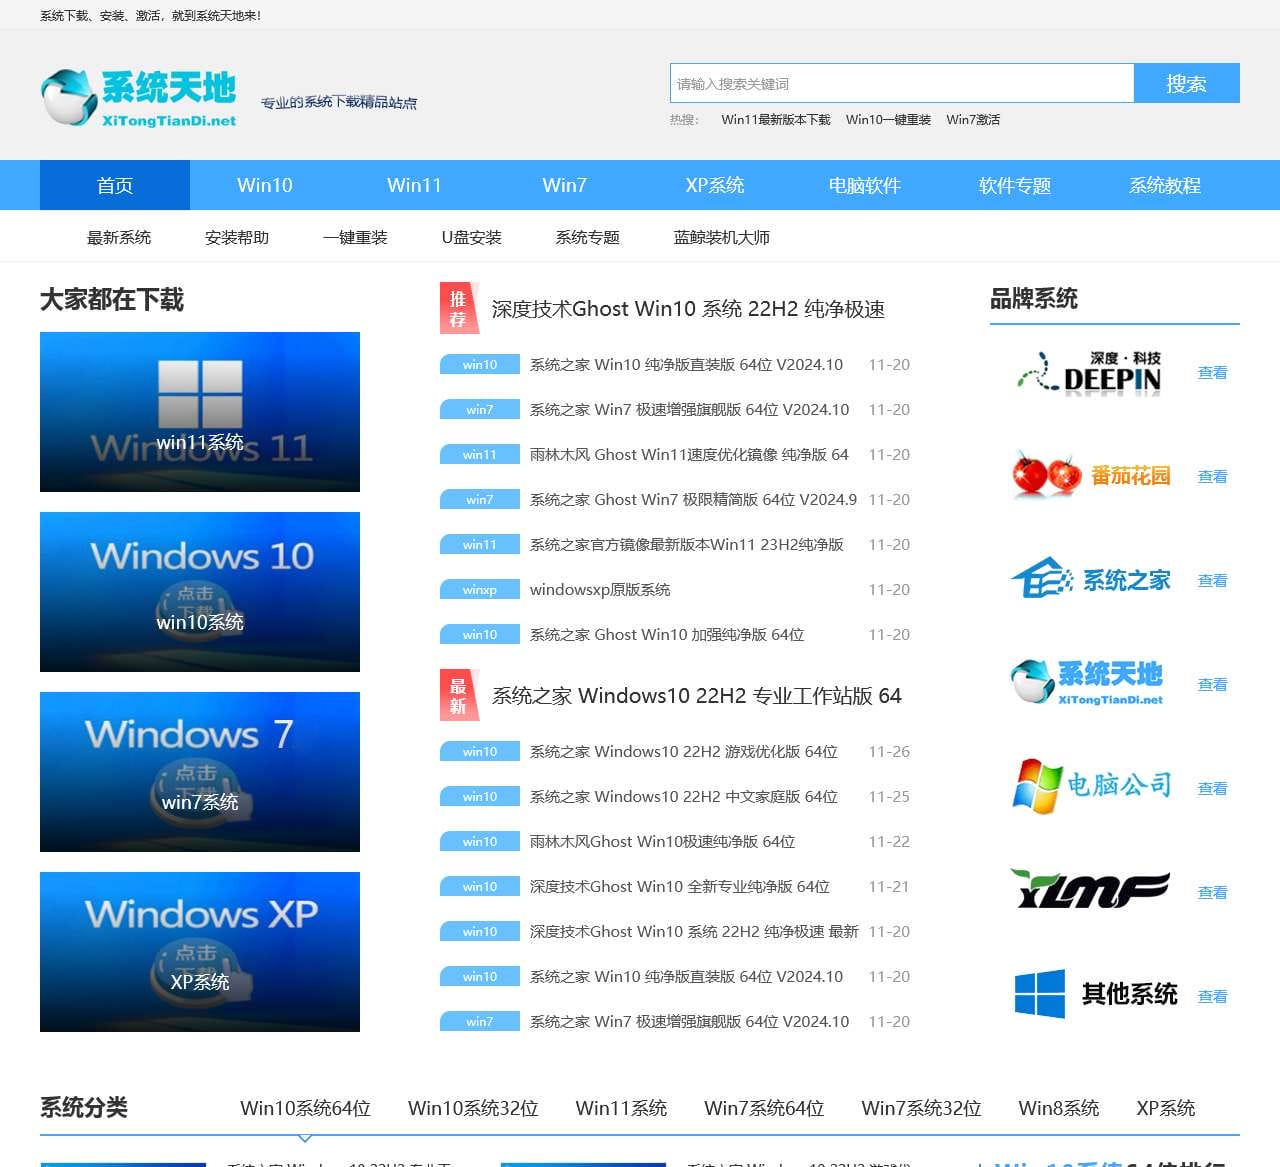The height and width of the screenshot is (1167, 1280).
Task: Go to 首页 nav tab
Action: (x=115, y=185)
